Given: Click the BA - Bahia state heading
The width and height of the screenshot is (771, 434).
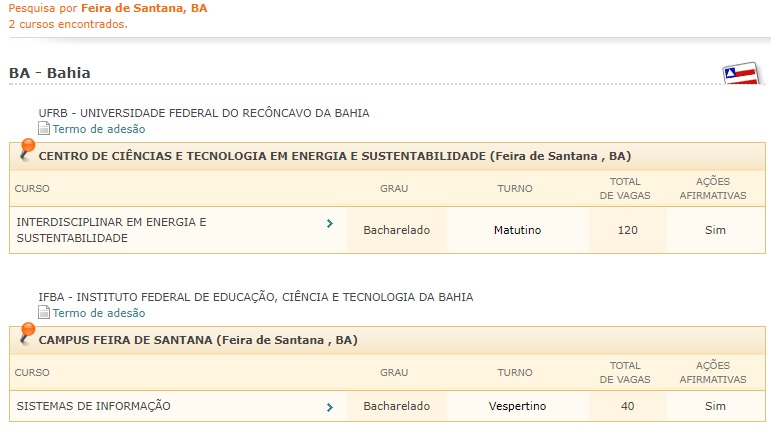Looking at the screenshot, I should 50,73.
